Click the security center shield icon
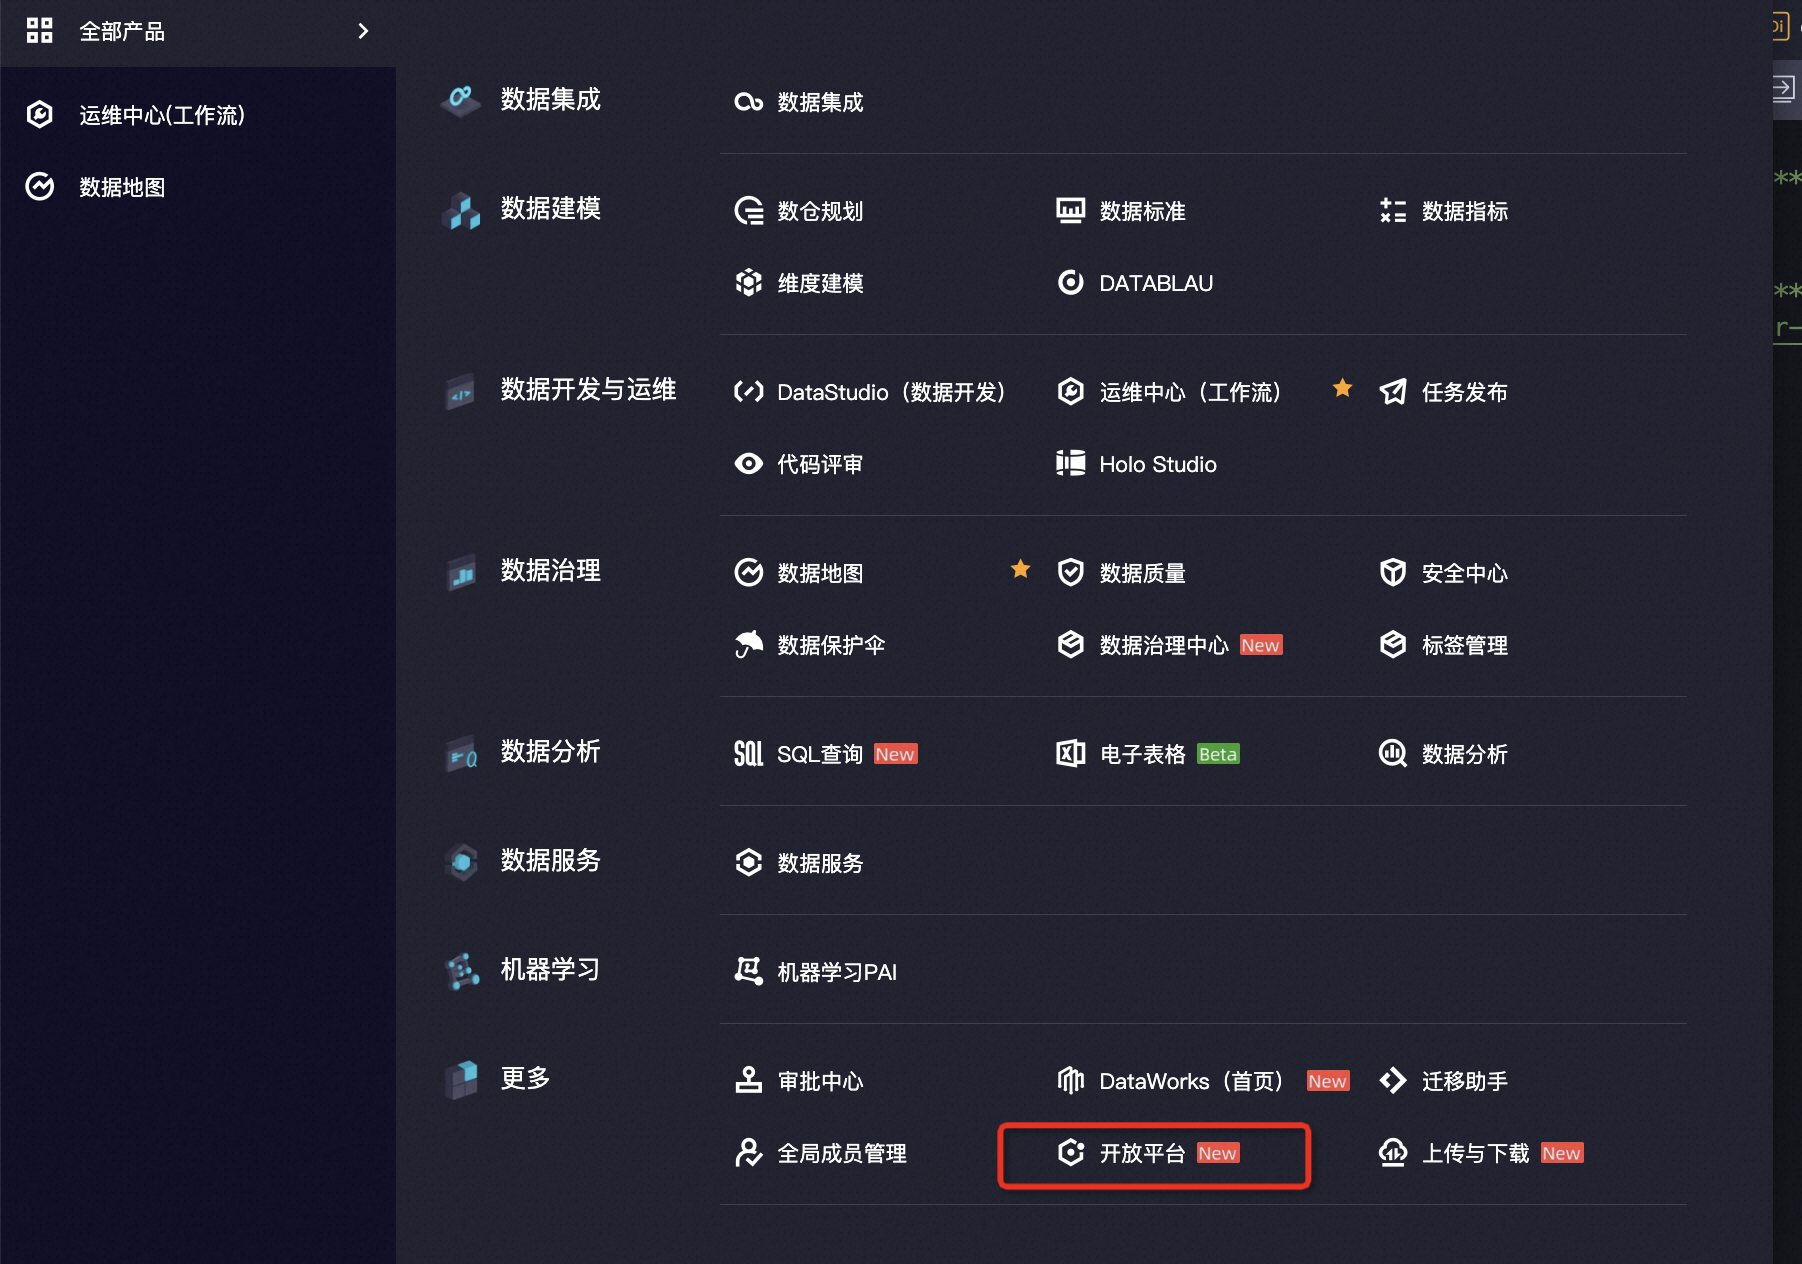Viewport: 1802px width, 1264px height. click(x=1392, y=573)
